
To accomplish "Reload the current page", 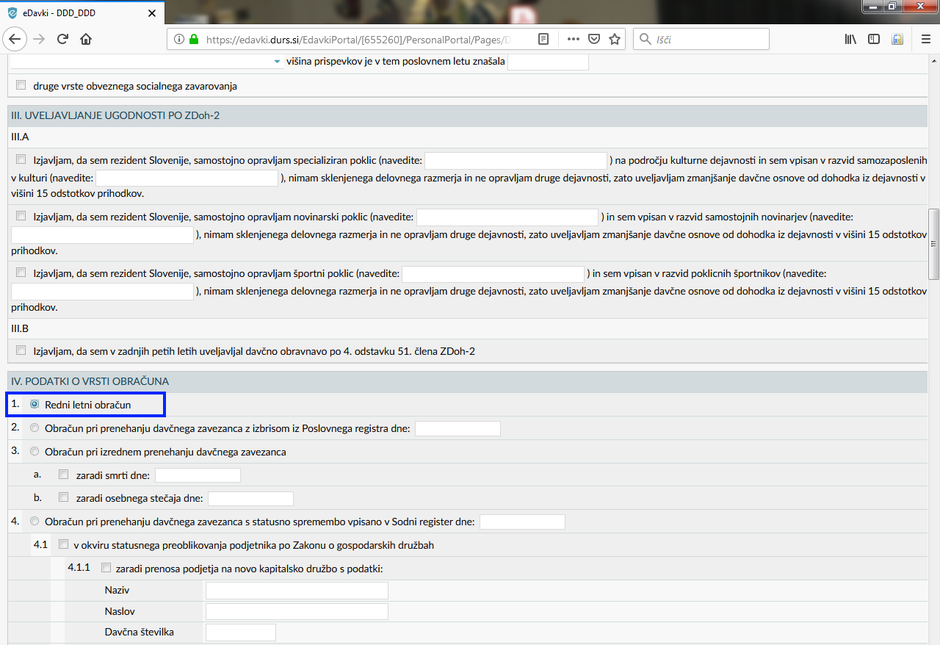I will tap(62, 39).
